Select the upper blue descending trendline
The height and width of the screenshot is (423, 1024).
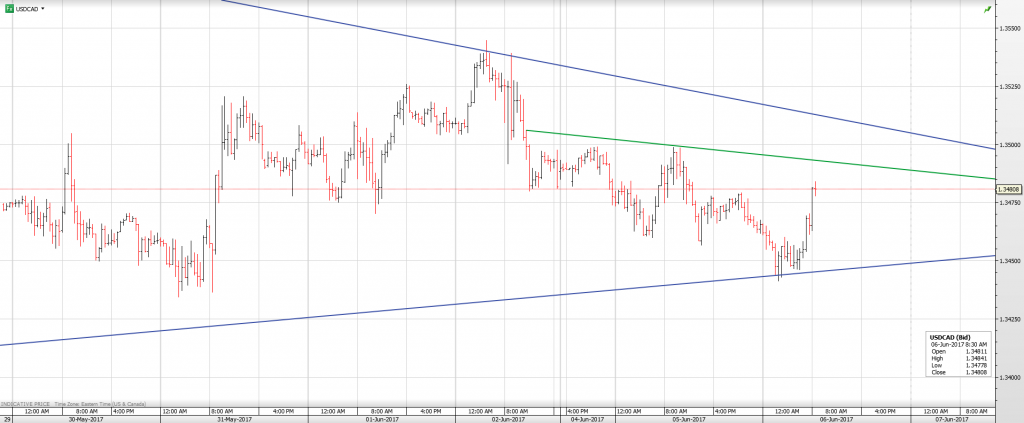[700, 89]
